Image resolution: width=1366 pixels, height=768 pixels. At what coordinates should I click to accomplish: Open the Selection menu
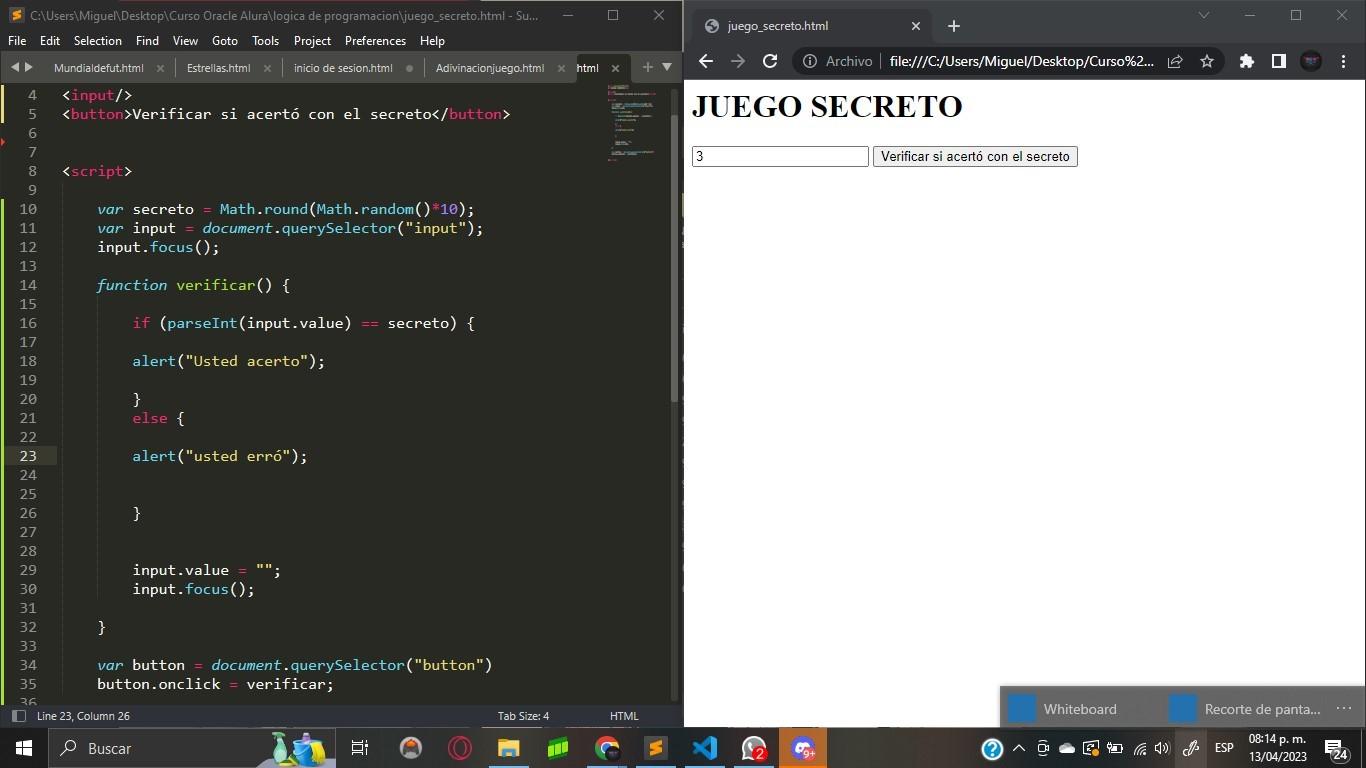tap(98, 41)
